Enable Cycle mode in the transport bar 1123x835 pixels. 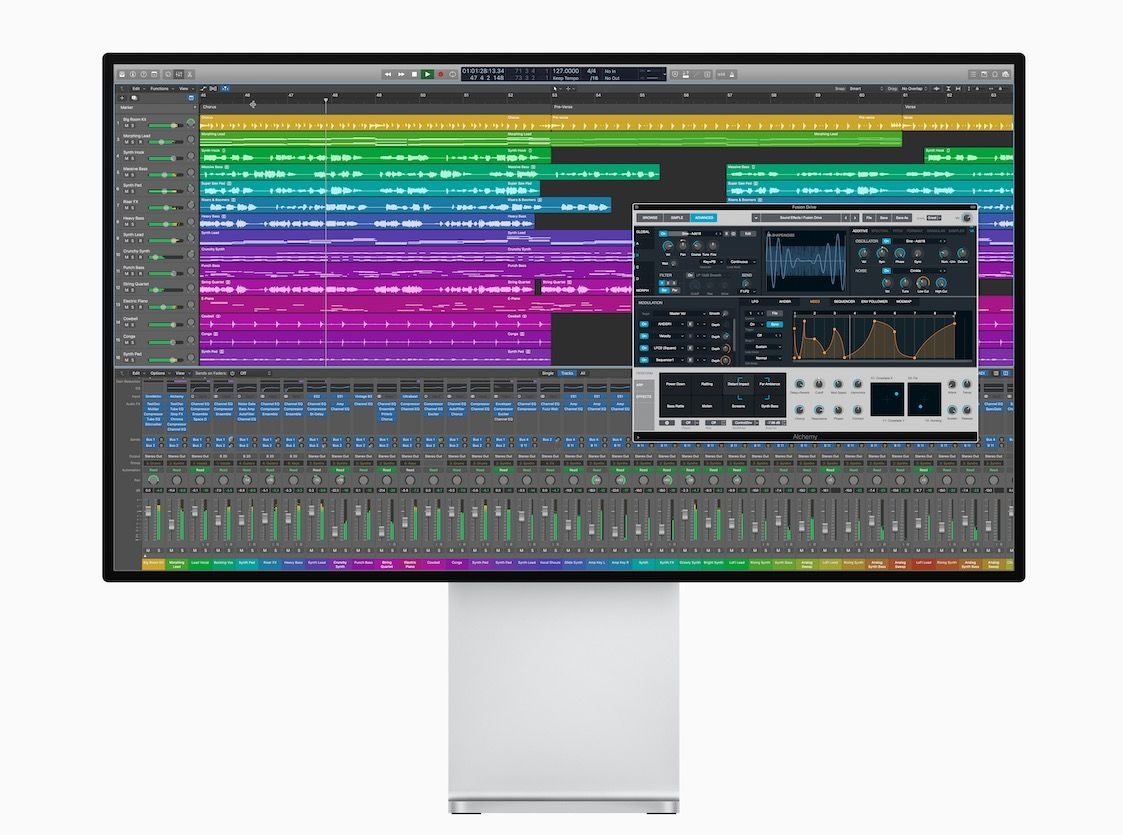[452, 73]
